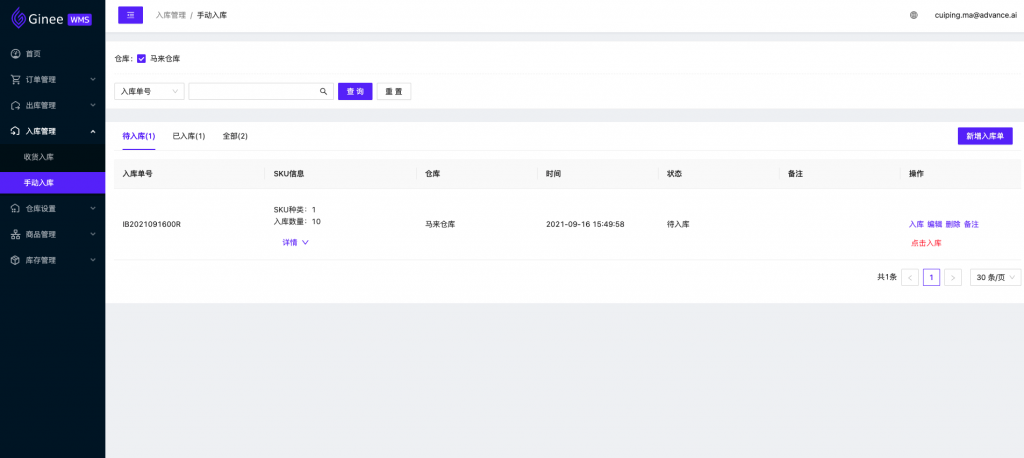Image resolution: width=1024 pixels, height=458 pixels.
Task: Click the Ginee WMS logo
Action: tap(52, 18)
